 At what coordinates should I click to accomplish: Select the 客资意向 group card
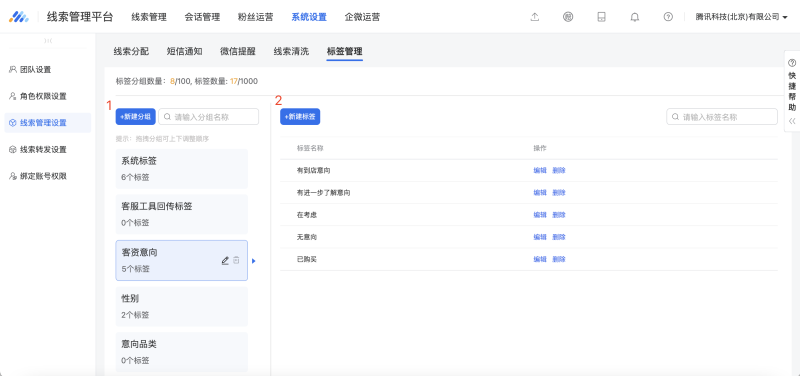point(182,260)
